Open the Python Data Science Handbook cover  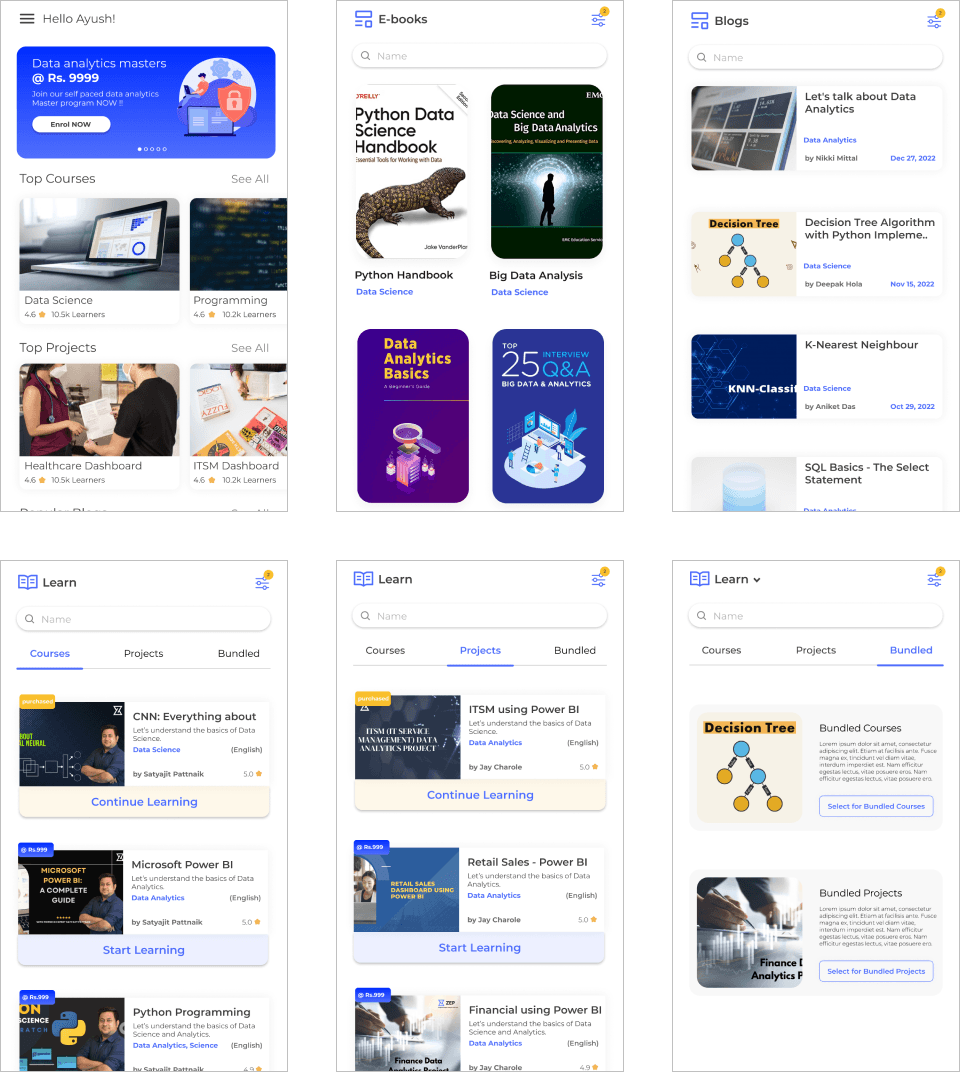[412, 172]
